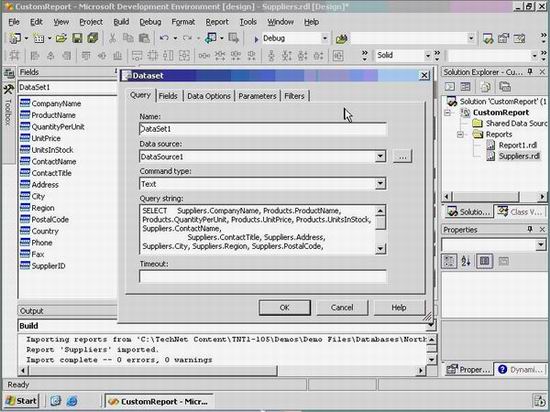This screenshot has height=412, width=550.
Task: Click the Toolbox hammer icon on sidebar
Action: coord(8,89)
